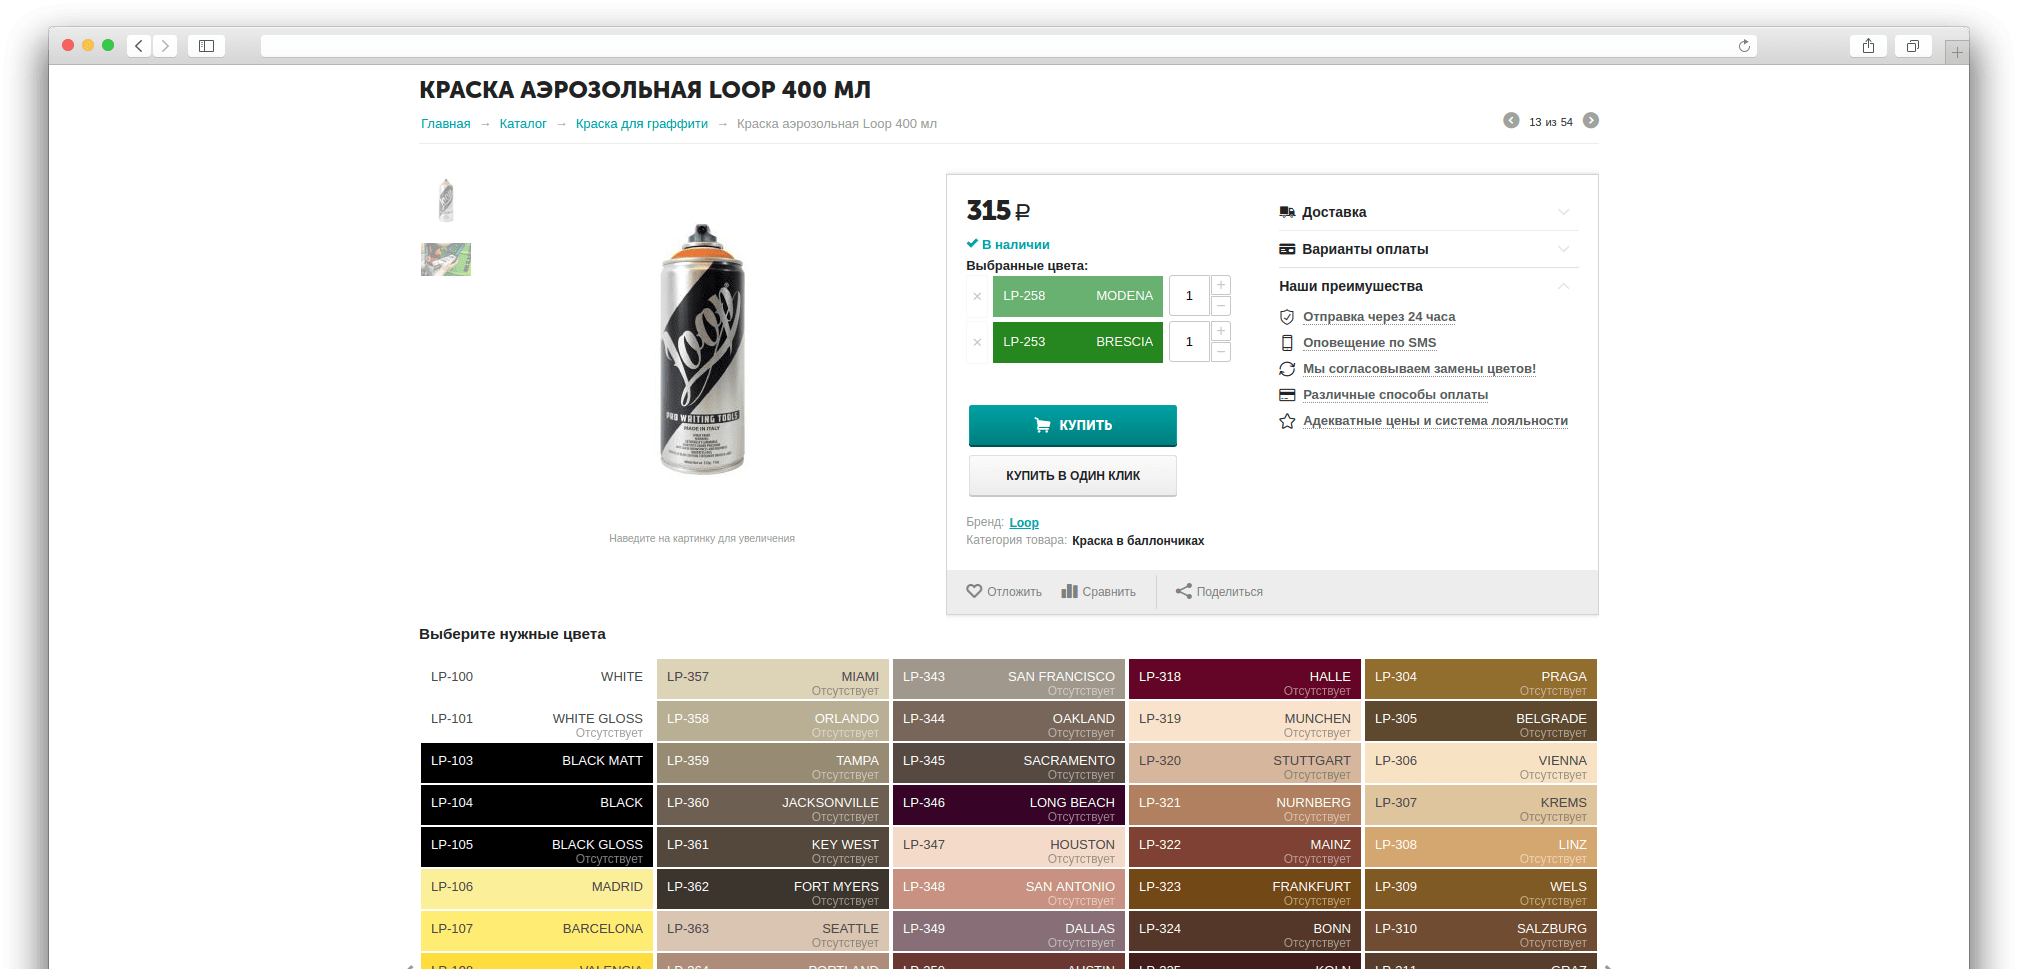Open the browser share icon
This screenshot has height=969, width=2018.
click(x=1868, y=46)
